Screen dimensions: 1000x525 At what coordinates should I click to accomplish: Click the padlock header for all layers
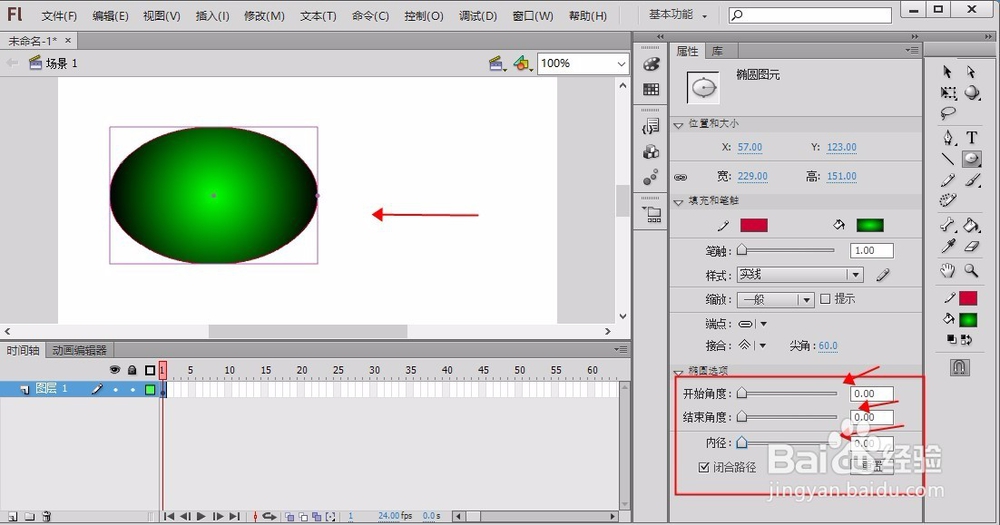132,369
